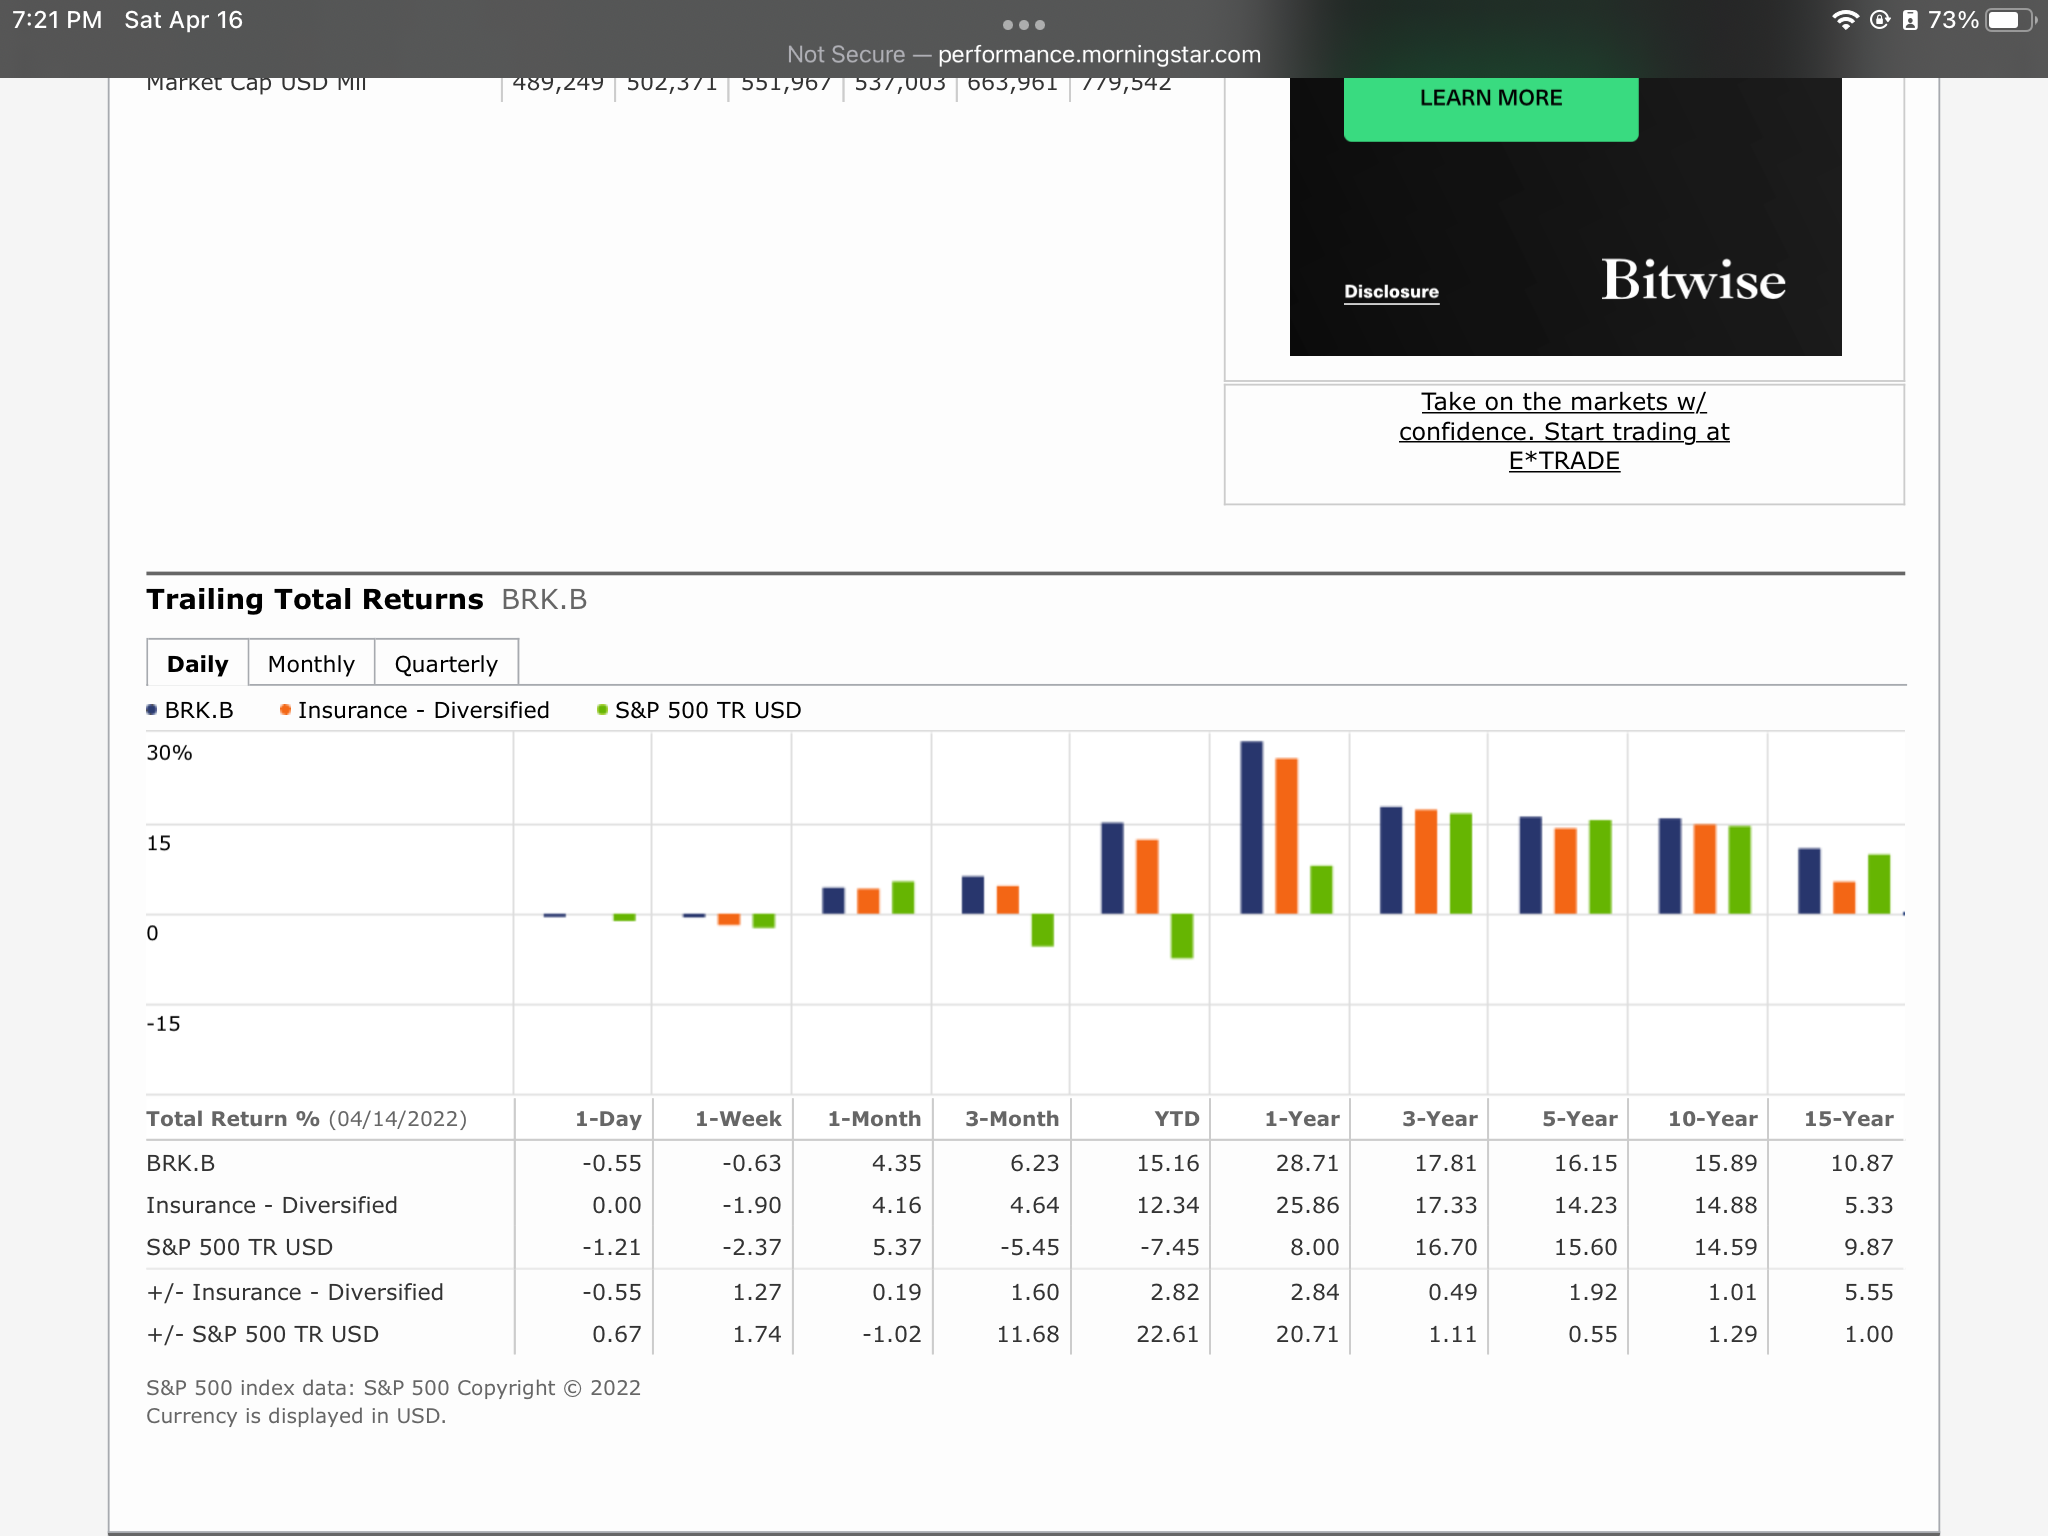This screenshot has width=2048, height=1536.
Task: Open the Disclosure link in the ad
Action: click(1391, 292)
